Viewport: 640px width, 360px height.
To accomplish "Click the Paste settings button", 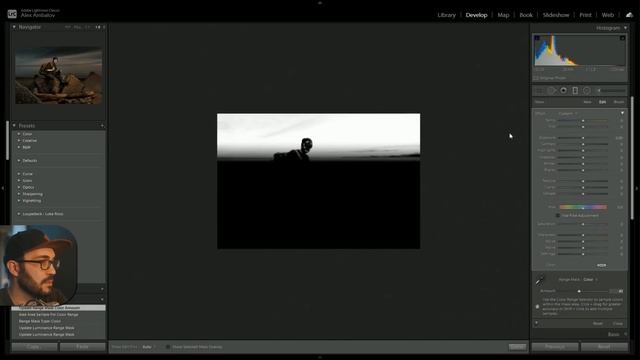I will 82,347.
